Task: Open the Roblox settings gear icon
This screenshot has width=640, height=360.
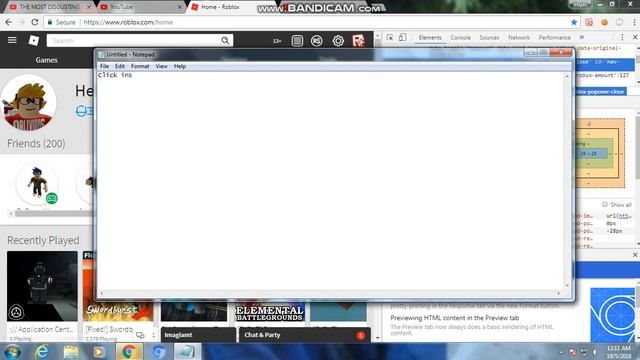Action: tap(338, 40)
